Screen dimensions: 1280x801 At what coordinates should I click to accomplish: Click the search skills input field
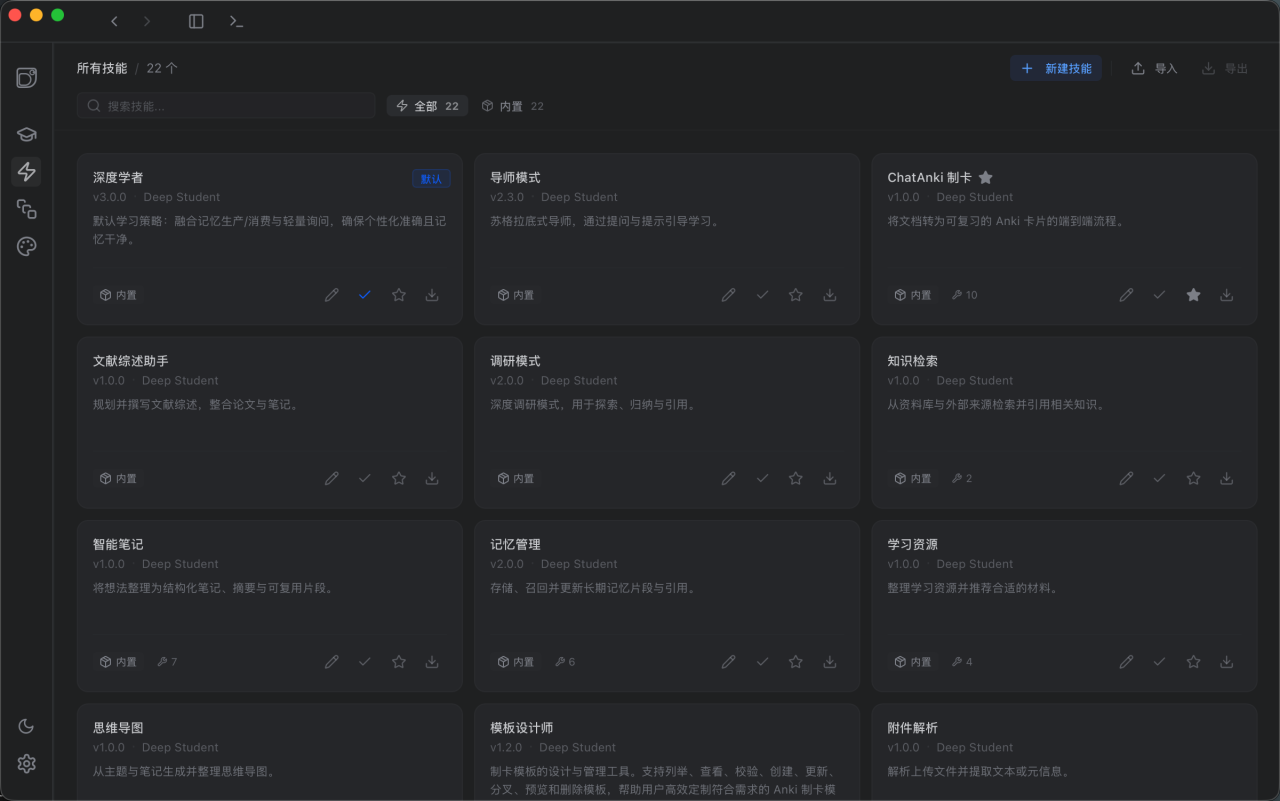(225, 105)
